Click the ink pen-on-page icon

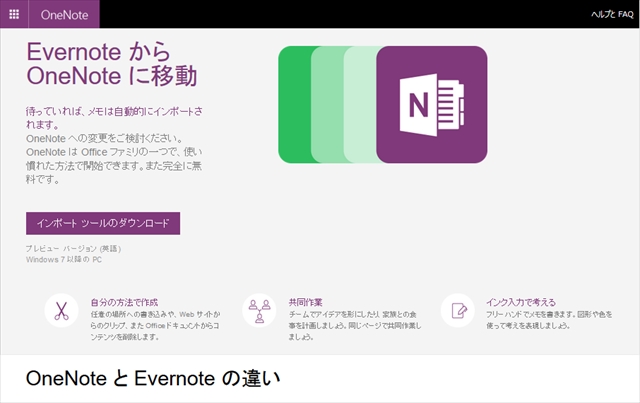pos(458,311)
